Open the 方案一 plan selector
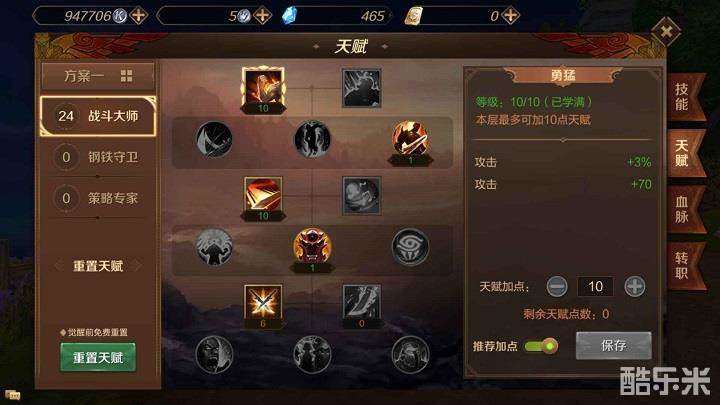The height and width of the screenshot is (405, 720). tap(98, 76)
